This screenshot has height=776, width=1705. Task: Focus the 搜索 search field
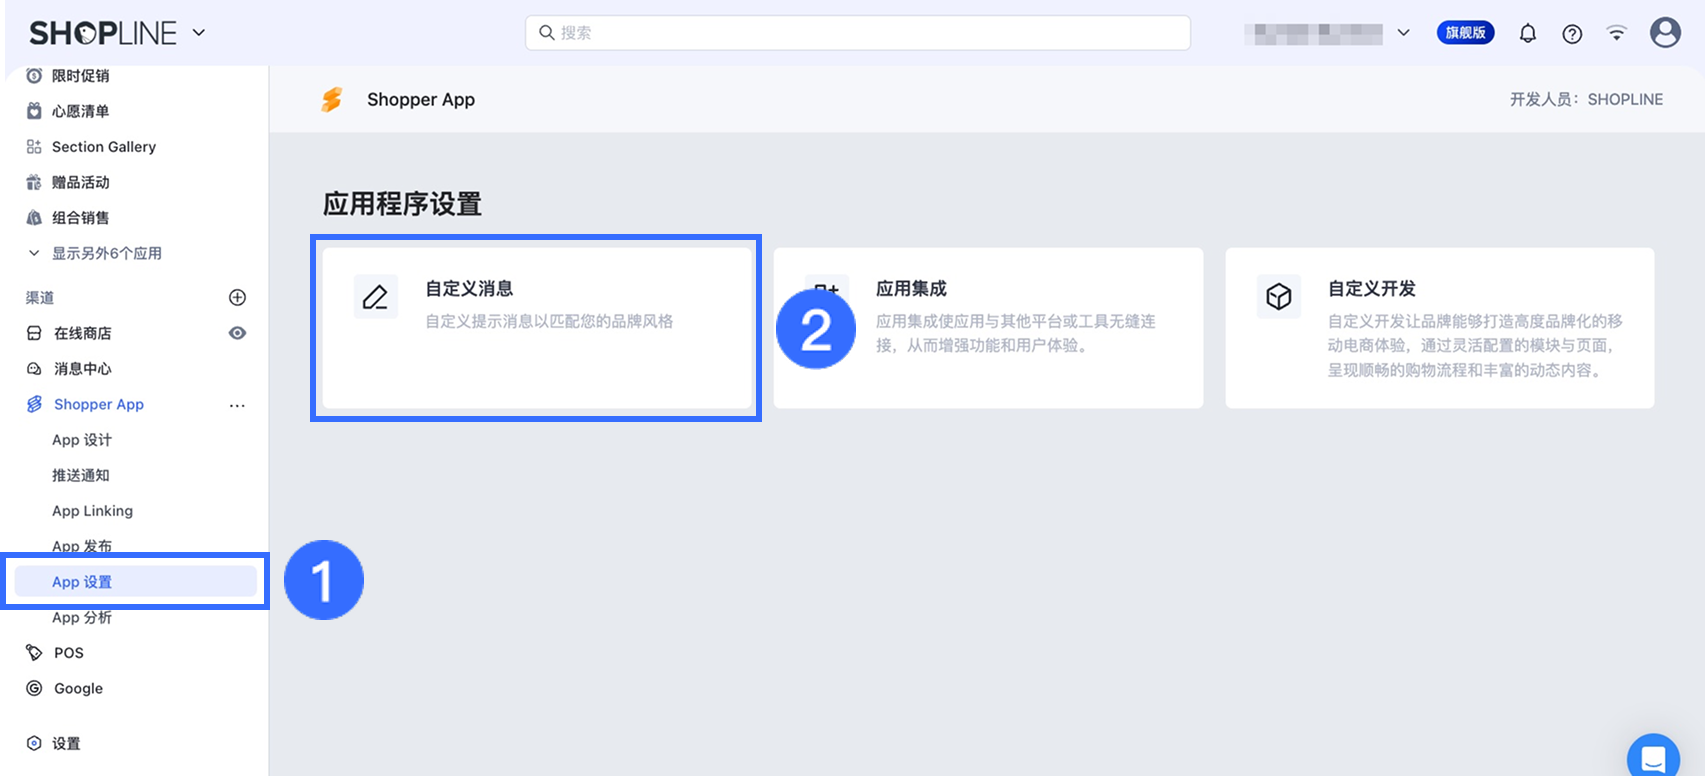858,33
